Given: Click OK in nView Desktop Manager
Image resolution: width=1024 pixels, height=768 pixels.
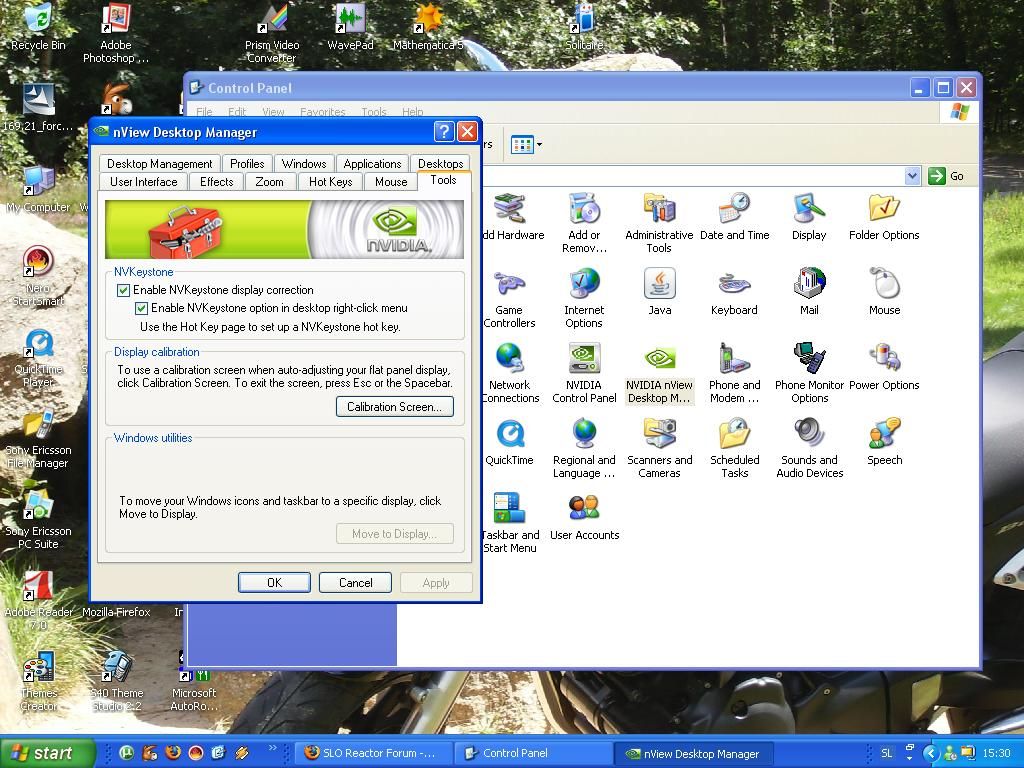Looking at the screenshot, I should tap(274, 583).
